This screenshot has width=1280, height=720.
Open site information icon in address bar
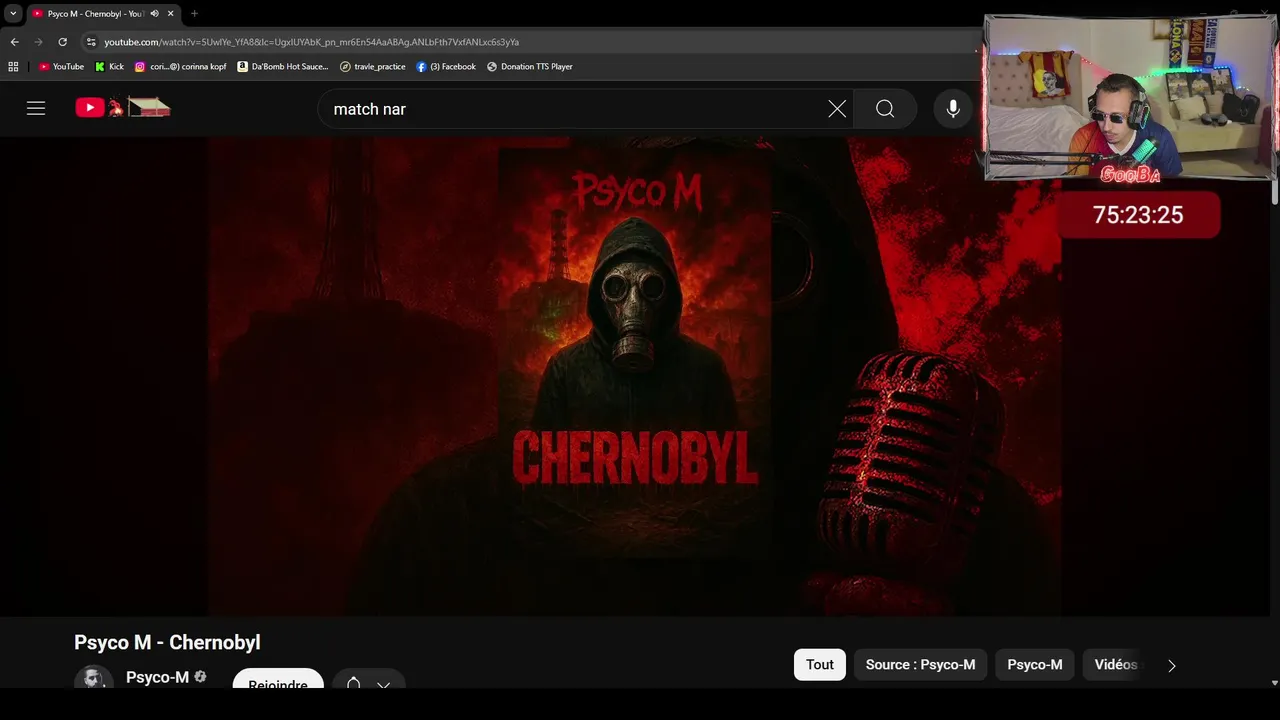(91, 42)
